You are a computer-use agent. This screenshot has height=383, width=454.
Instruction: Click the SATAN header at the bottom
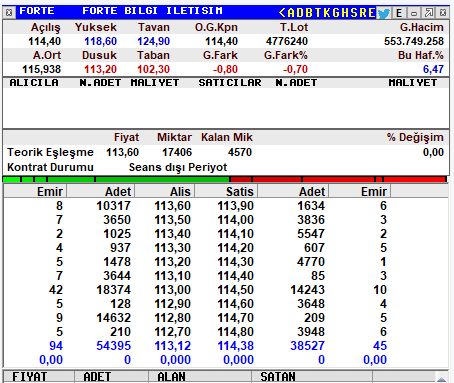pyautogui.click(x=278, y=377)
